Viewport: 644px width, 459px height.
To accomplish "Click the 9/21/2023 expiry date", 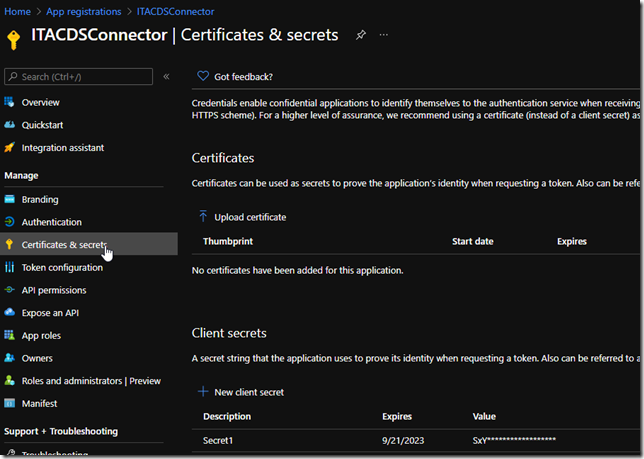I will click(x=403, y=441).
